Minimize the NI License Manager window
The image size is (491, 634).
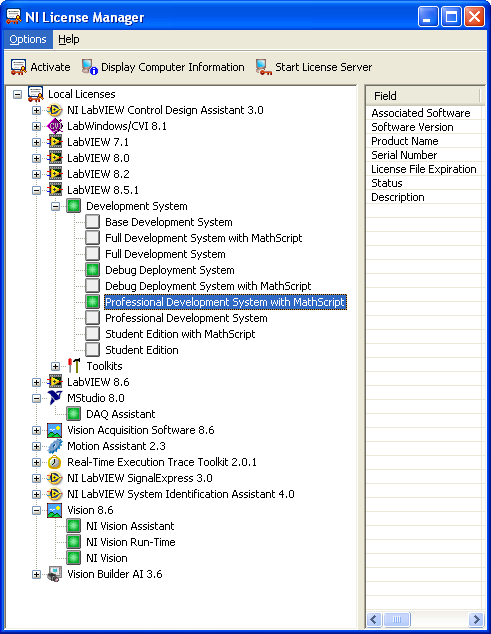pos(428,17)
